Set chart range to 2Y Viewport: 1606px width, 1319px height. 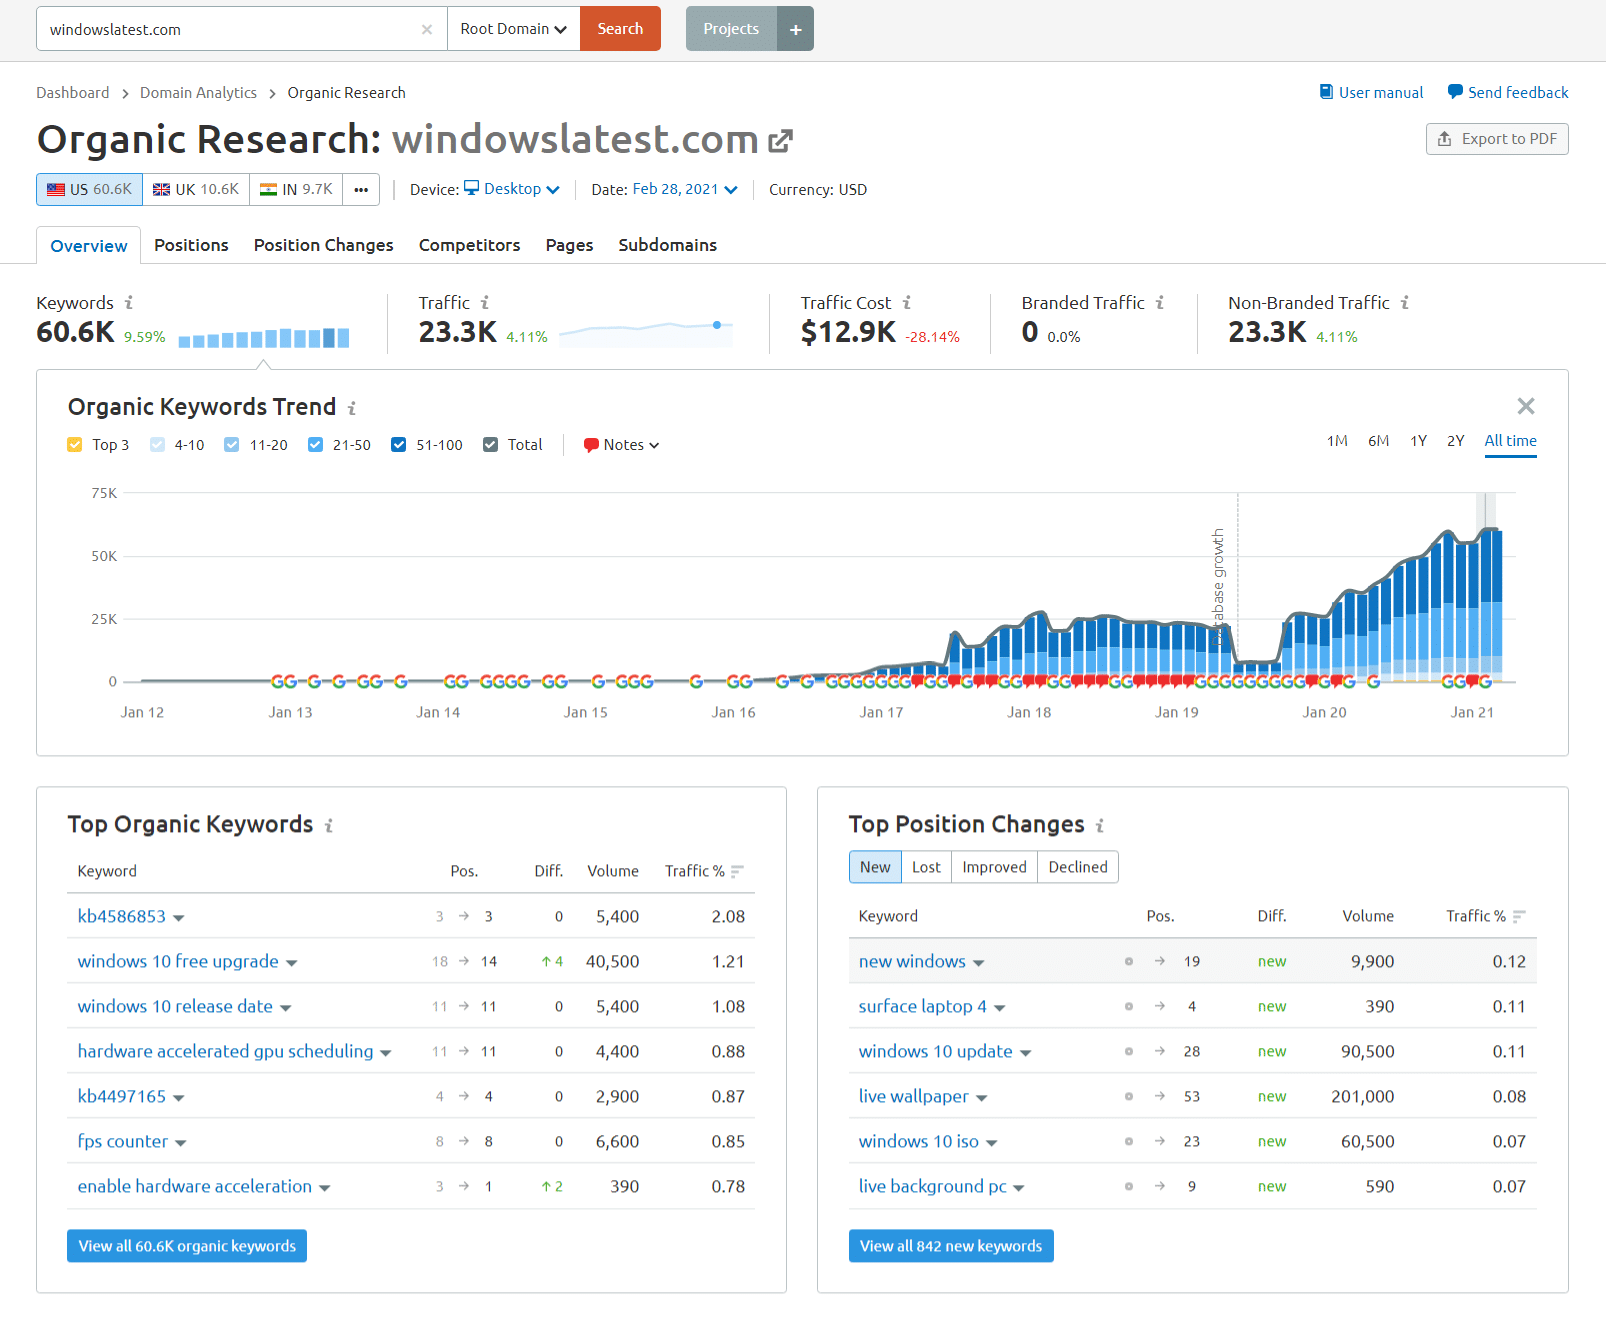(1455, 441)
